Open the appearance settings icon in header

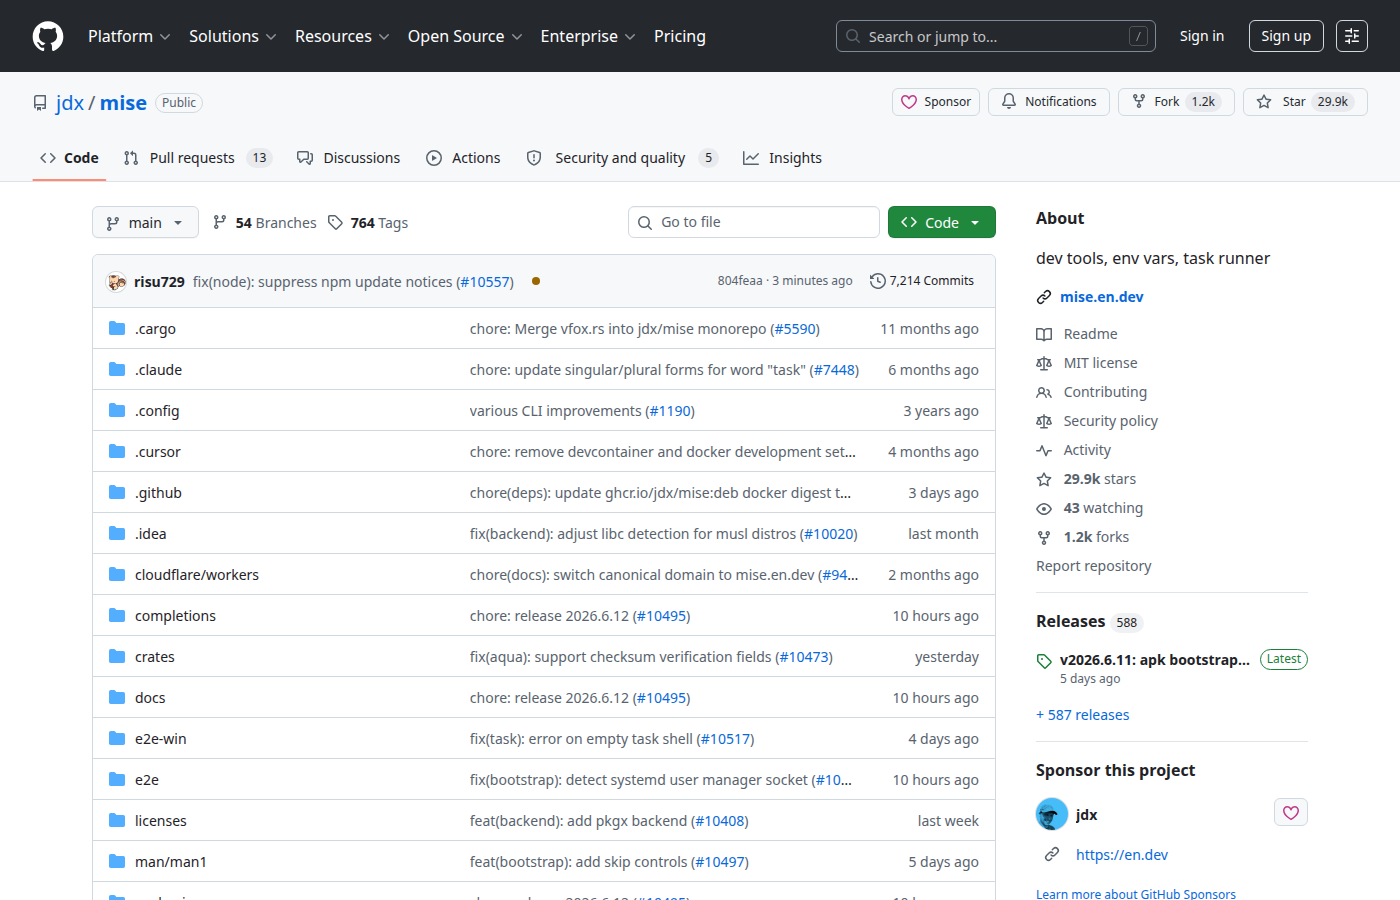(x=1352, y=36)
